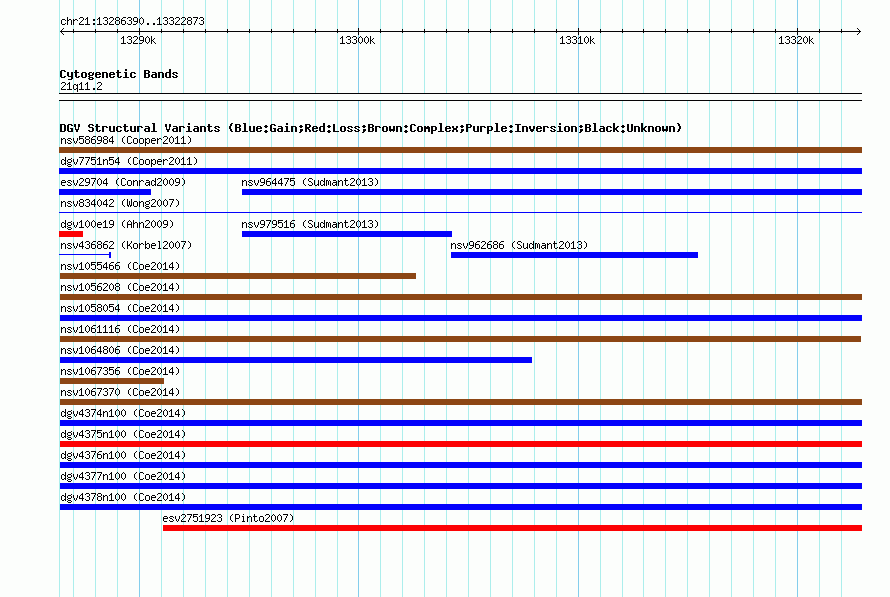The height and width of the screenshot is (597, 890).
Task: Click the nsv1061116 (Coe2014) label
Action: pyautogui.click(x=120, y=329)
